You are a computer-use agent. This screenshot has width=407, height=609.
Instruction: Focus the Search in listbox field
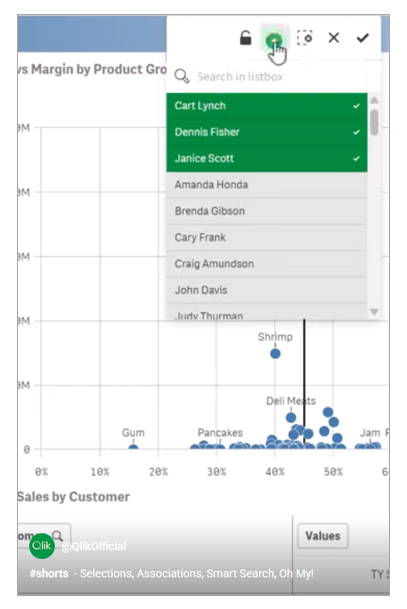pos(272,77)
